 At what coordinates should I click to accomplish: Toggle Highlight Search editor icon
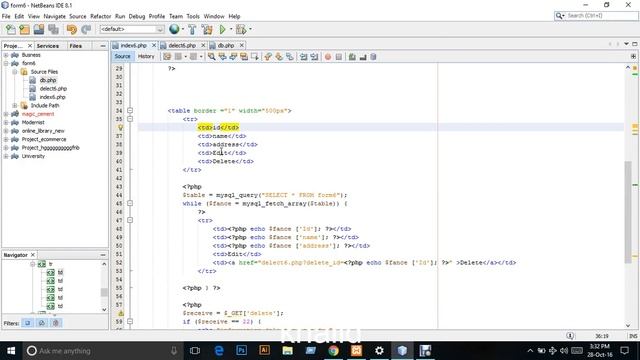coord(244,57)
